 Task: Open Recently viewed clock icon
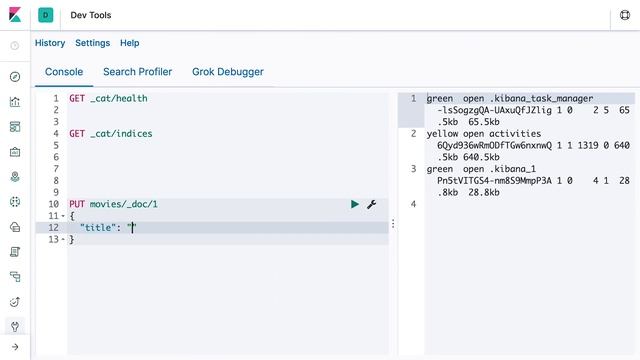(x=15, y=46)
